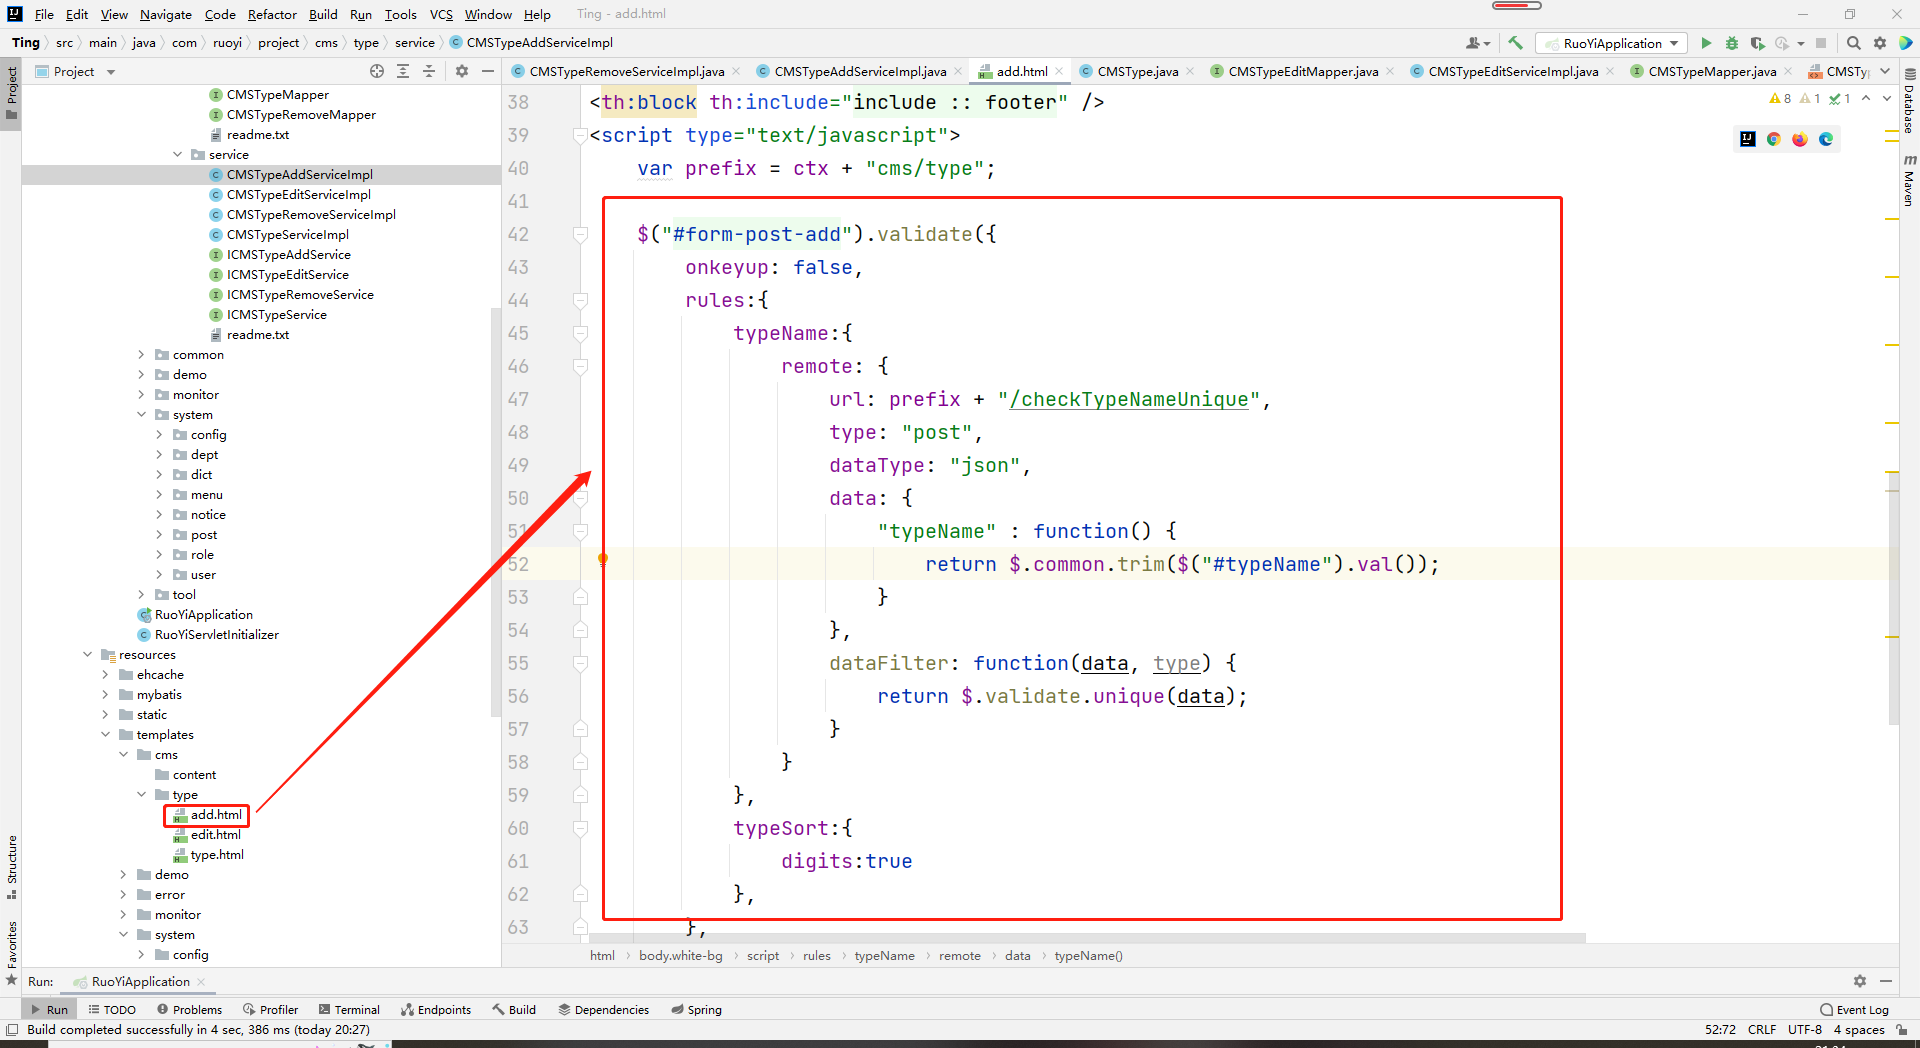Toggle fold marker on line 44
1920x1048 pixels.
click(x=580, y=300)
